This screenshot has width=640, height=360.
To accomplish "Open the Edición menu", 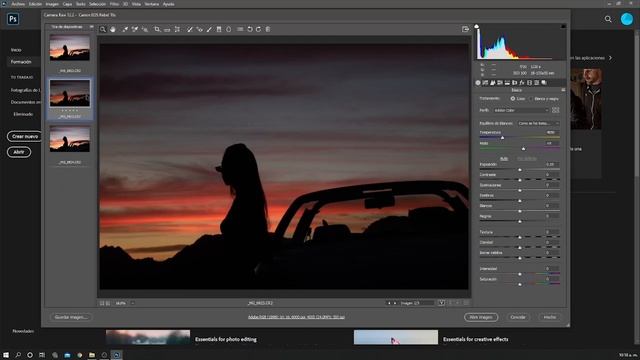I will tap(35, 4).
